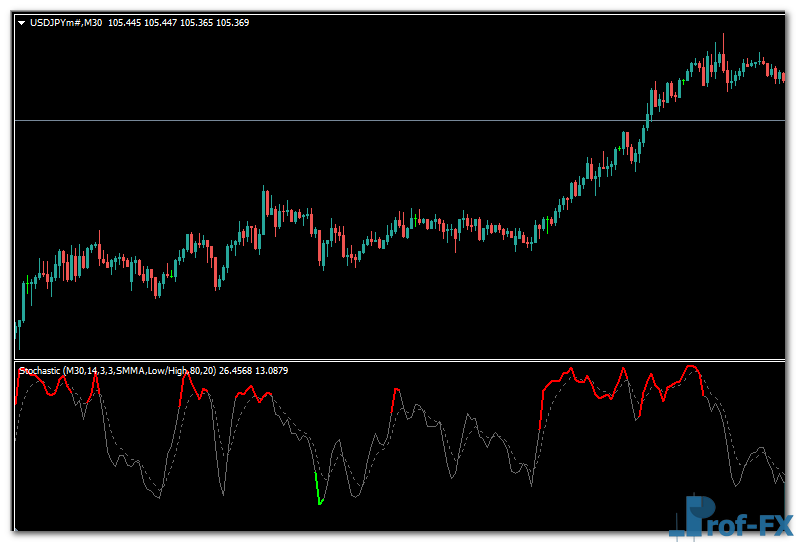
Task: Select the green oversold Stochastic segment
Action: (318, 488)
